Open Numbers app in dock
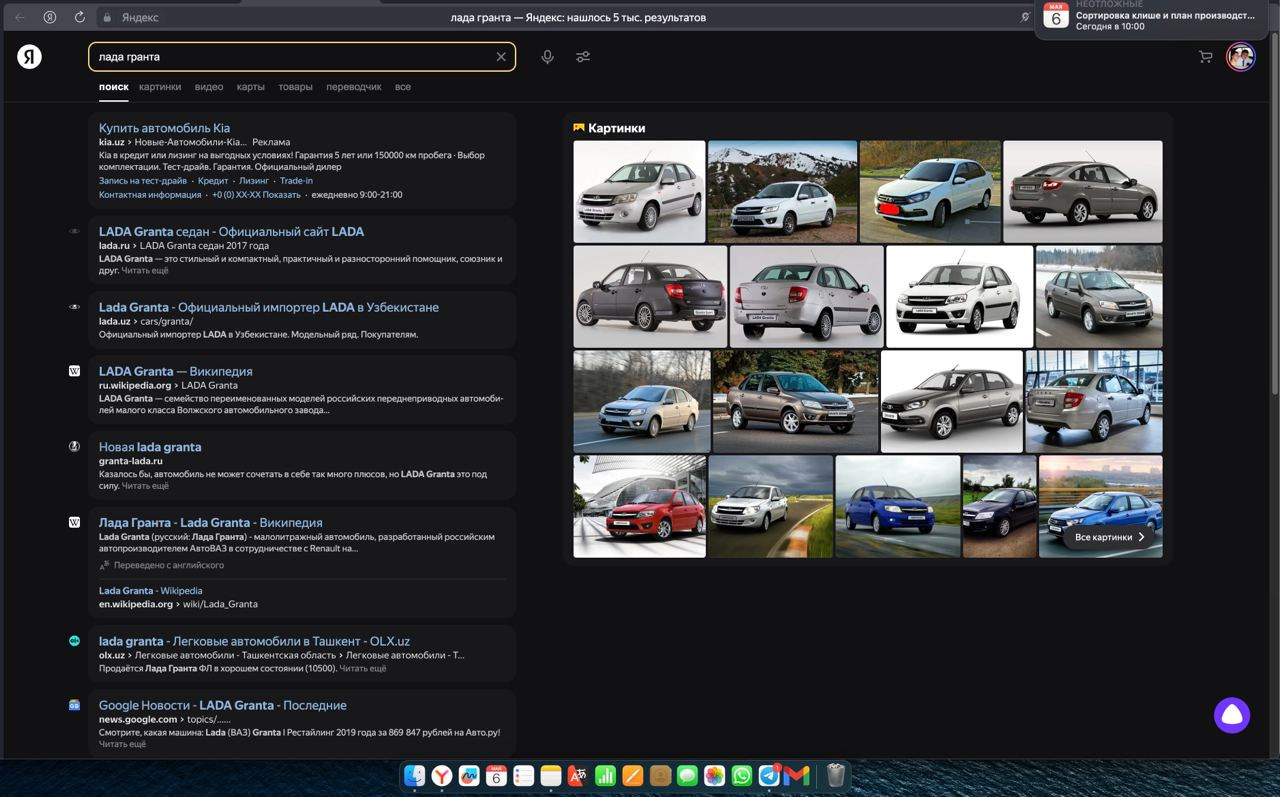 tap(605, 775)
